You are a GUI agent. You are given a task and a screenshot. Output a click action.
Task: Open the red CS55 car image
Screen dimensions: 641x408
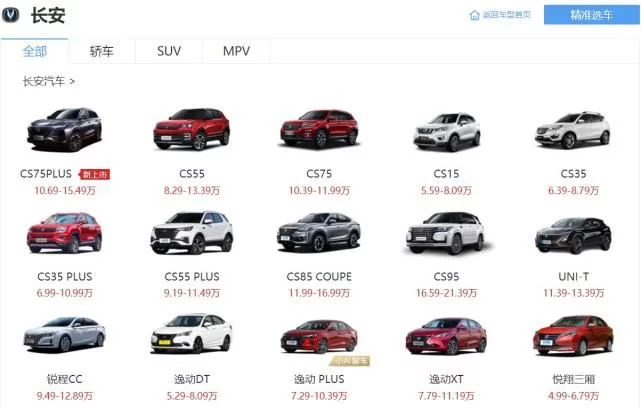pos(192,129)
